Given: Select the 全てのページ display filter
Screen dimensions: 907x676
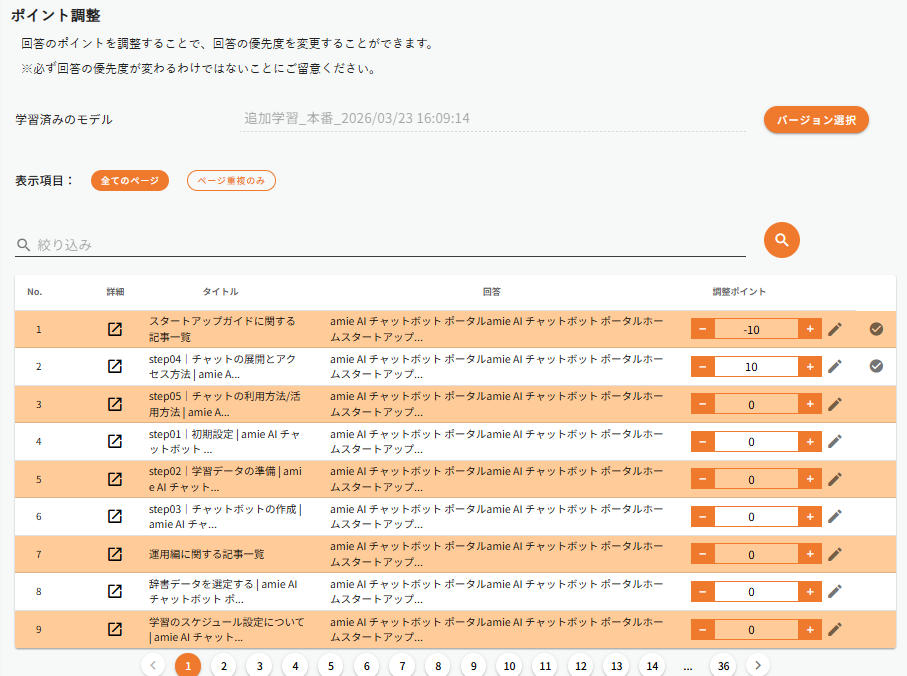Looking at the screenshot, I should click(130, 180).
